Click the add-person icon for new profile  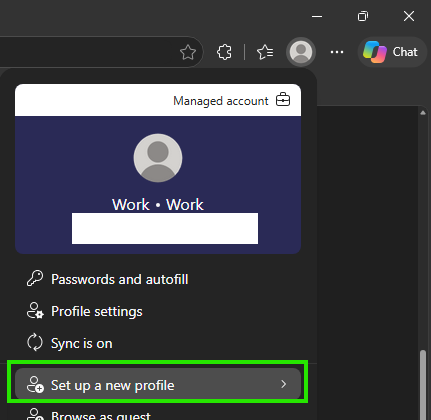click(x=35, y=384)
